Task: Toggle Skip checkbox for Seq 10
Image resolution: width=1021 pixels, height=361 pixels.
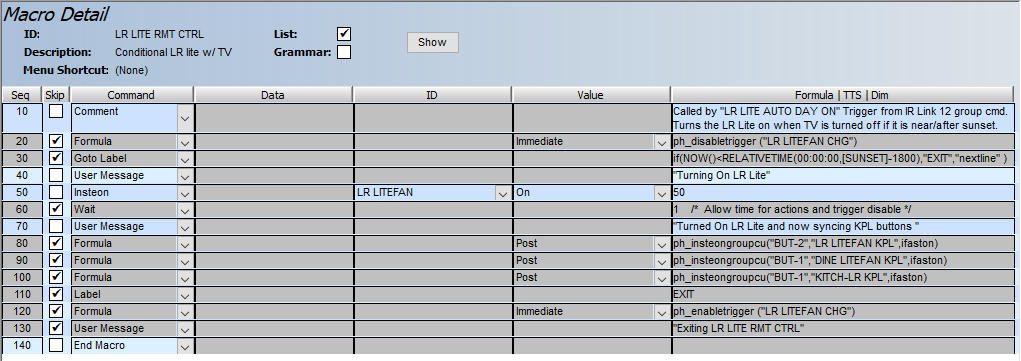Action: click(56, 111)
